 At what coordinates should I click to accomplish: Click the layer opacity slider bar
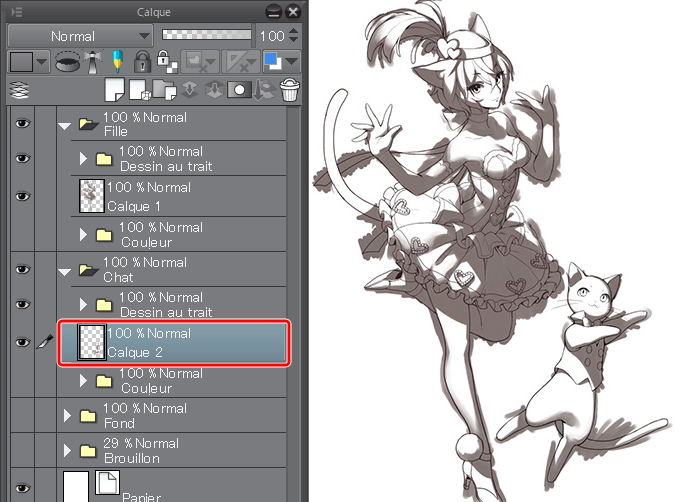[206, 34]
